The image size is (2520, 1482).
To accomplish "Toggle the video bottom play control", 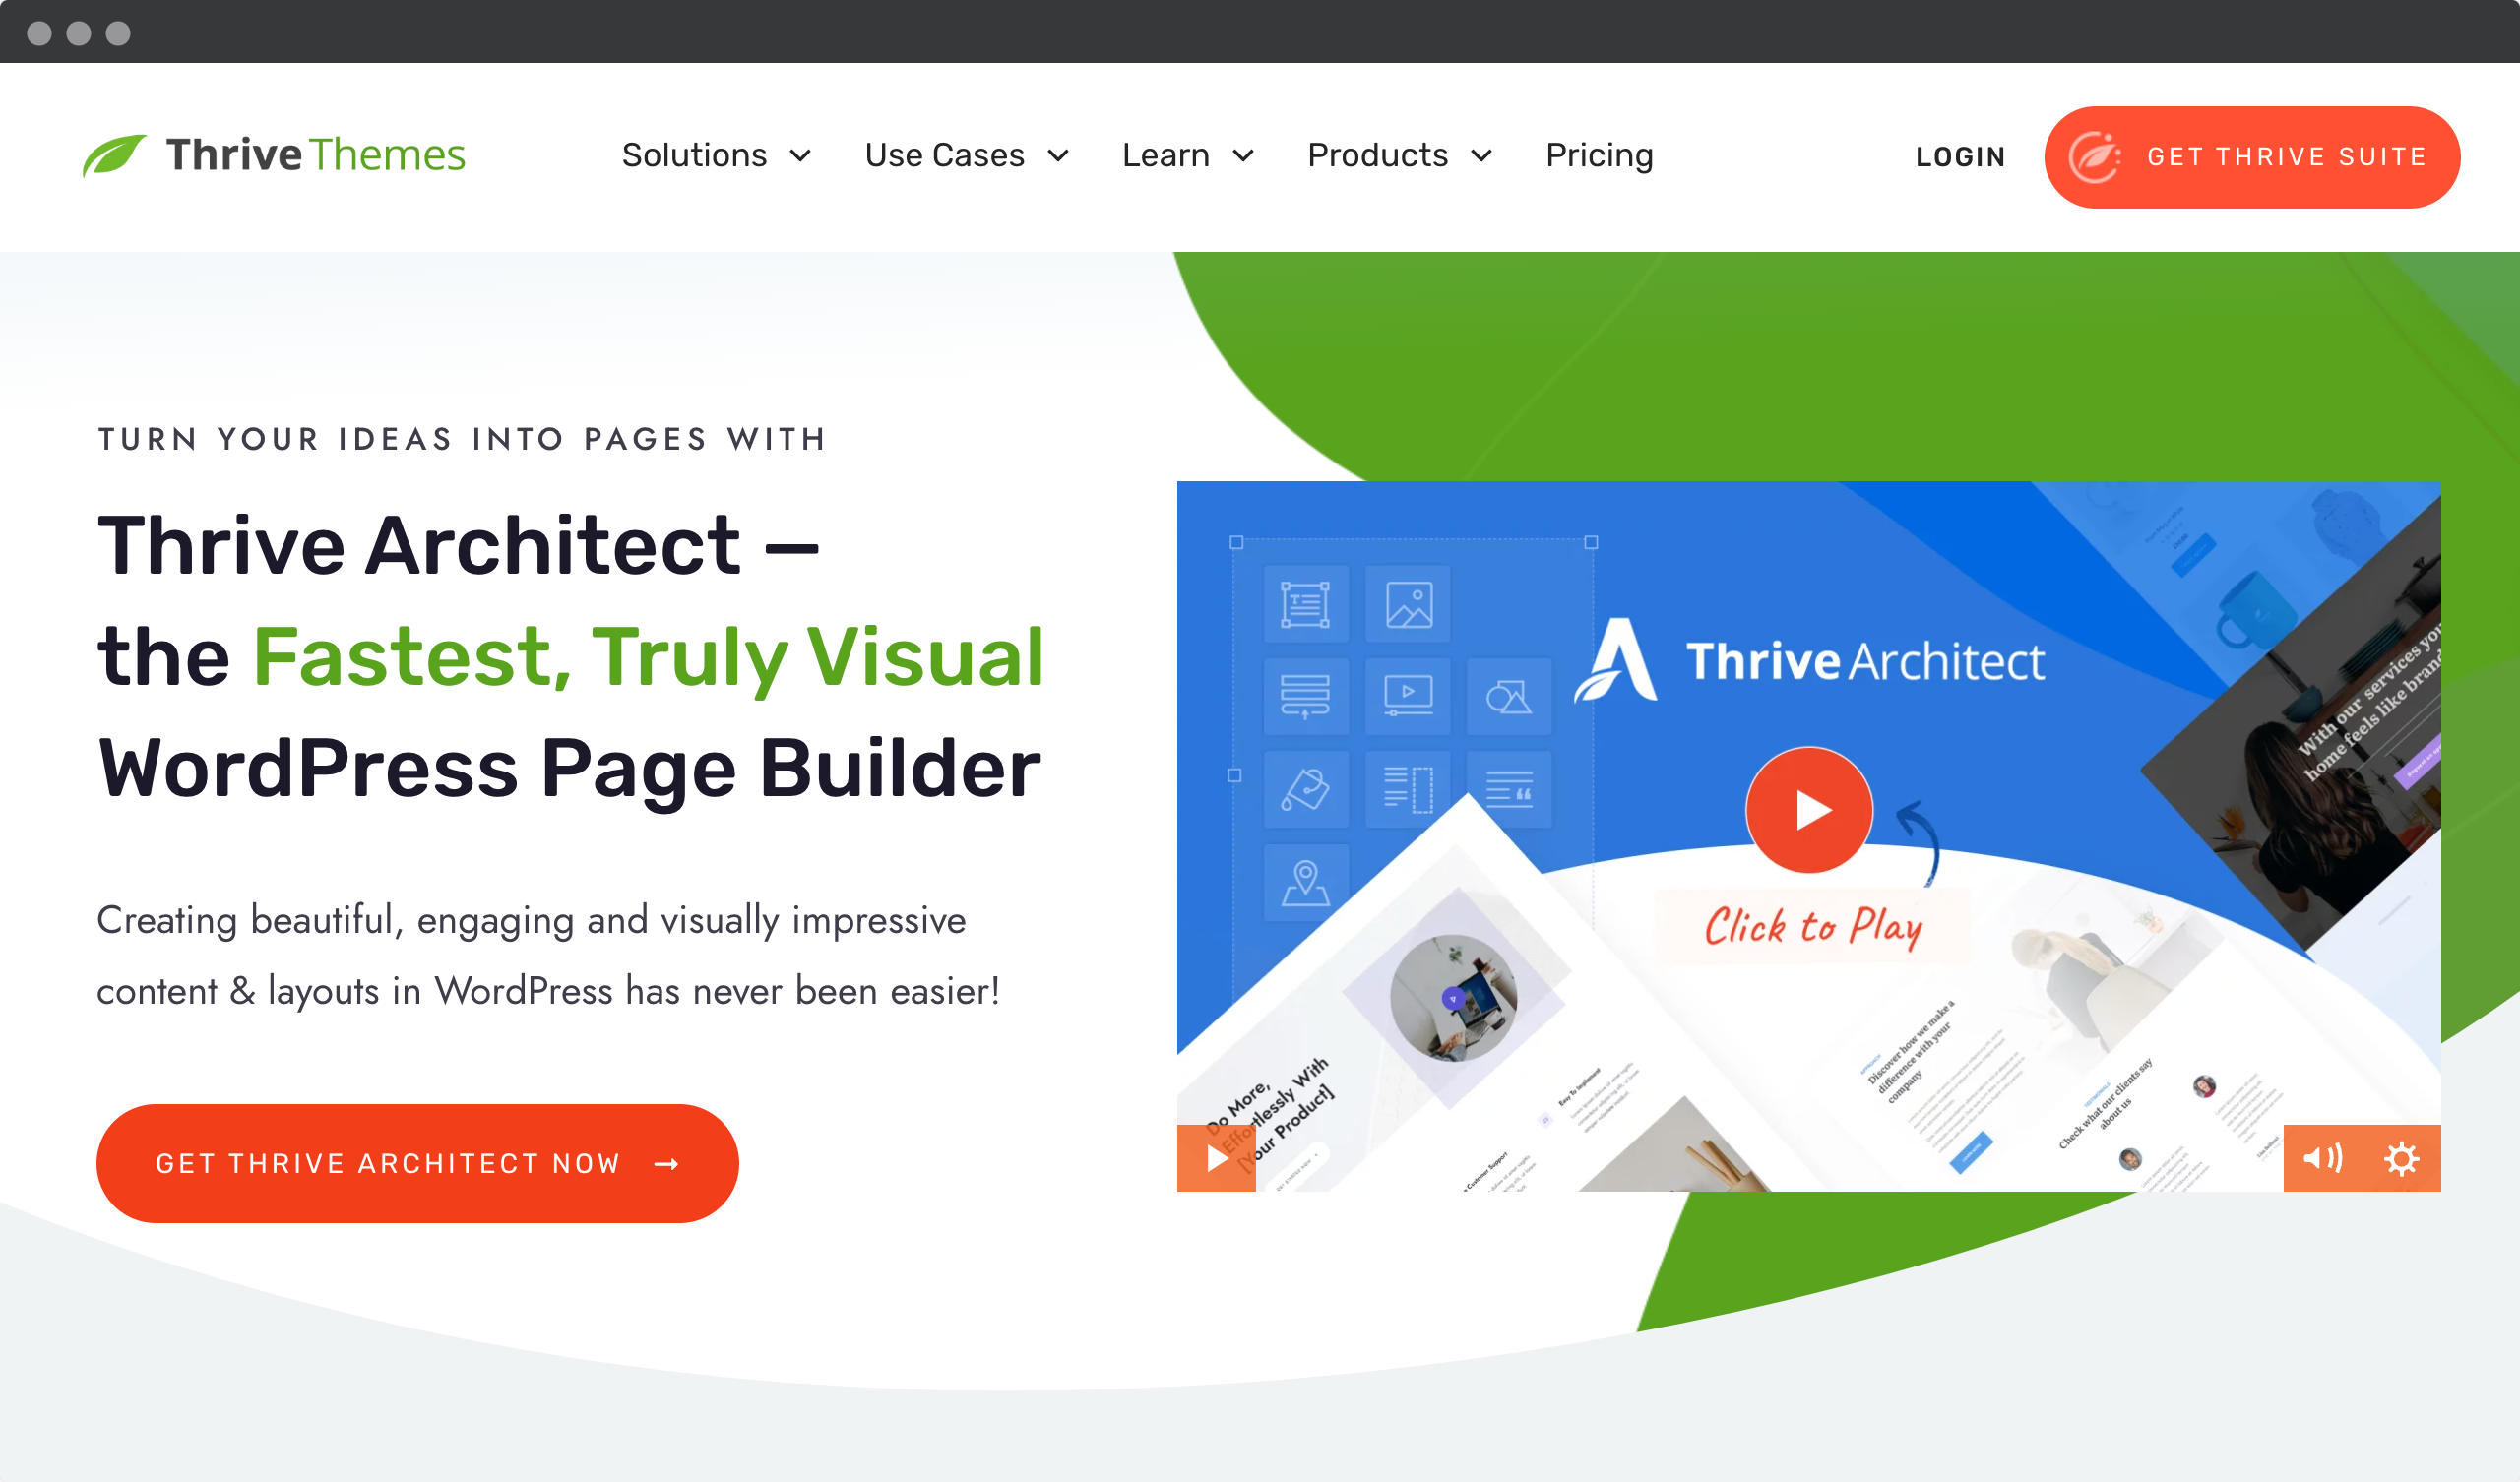I will 1220,1161.
